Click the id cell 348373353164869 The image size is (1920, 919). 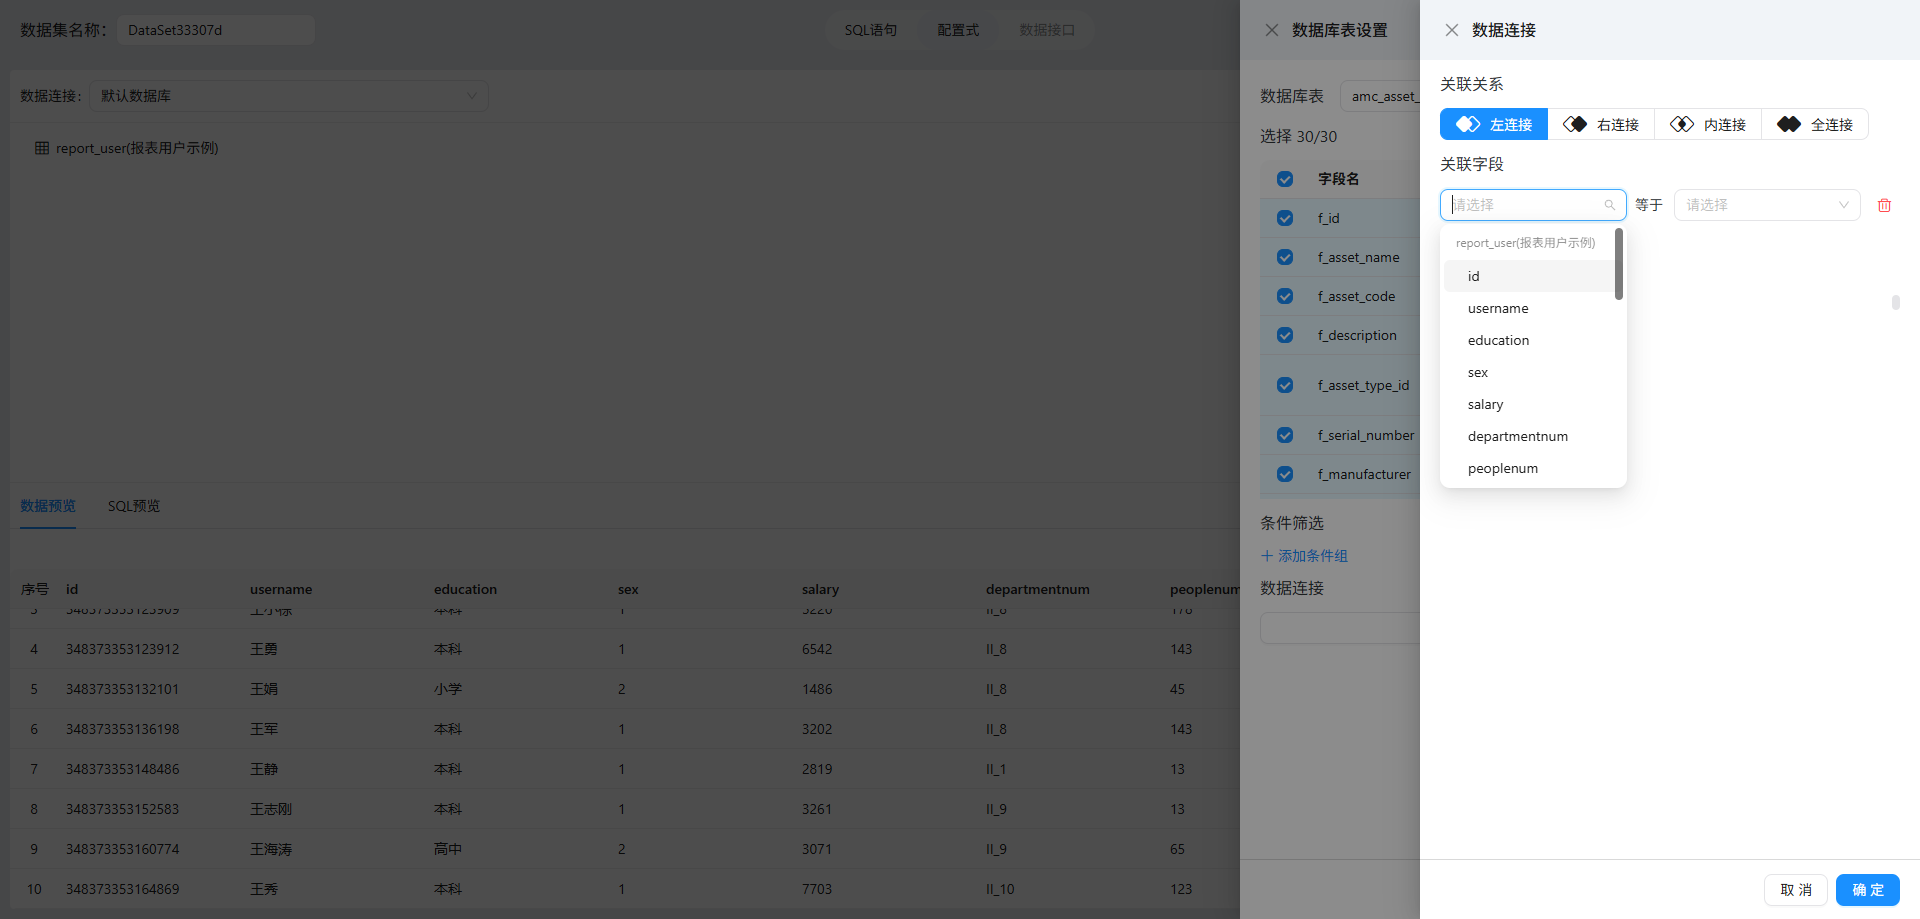[123, 889]
